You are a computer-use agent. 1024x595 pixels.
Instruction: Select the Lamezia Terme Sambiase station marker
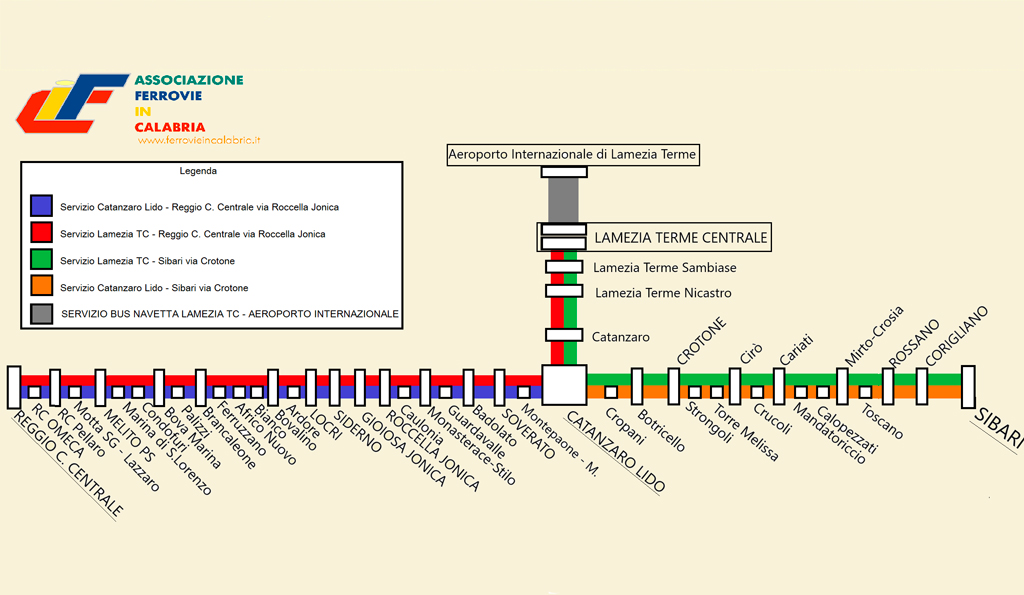tap(564, 266)
